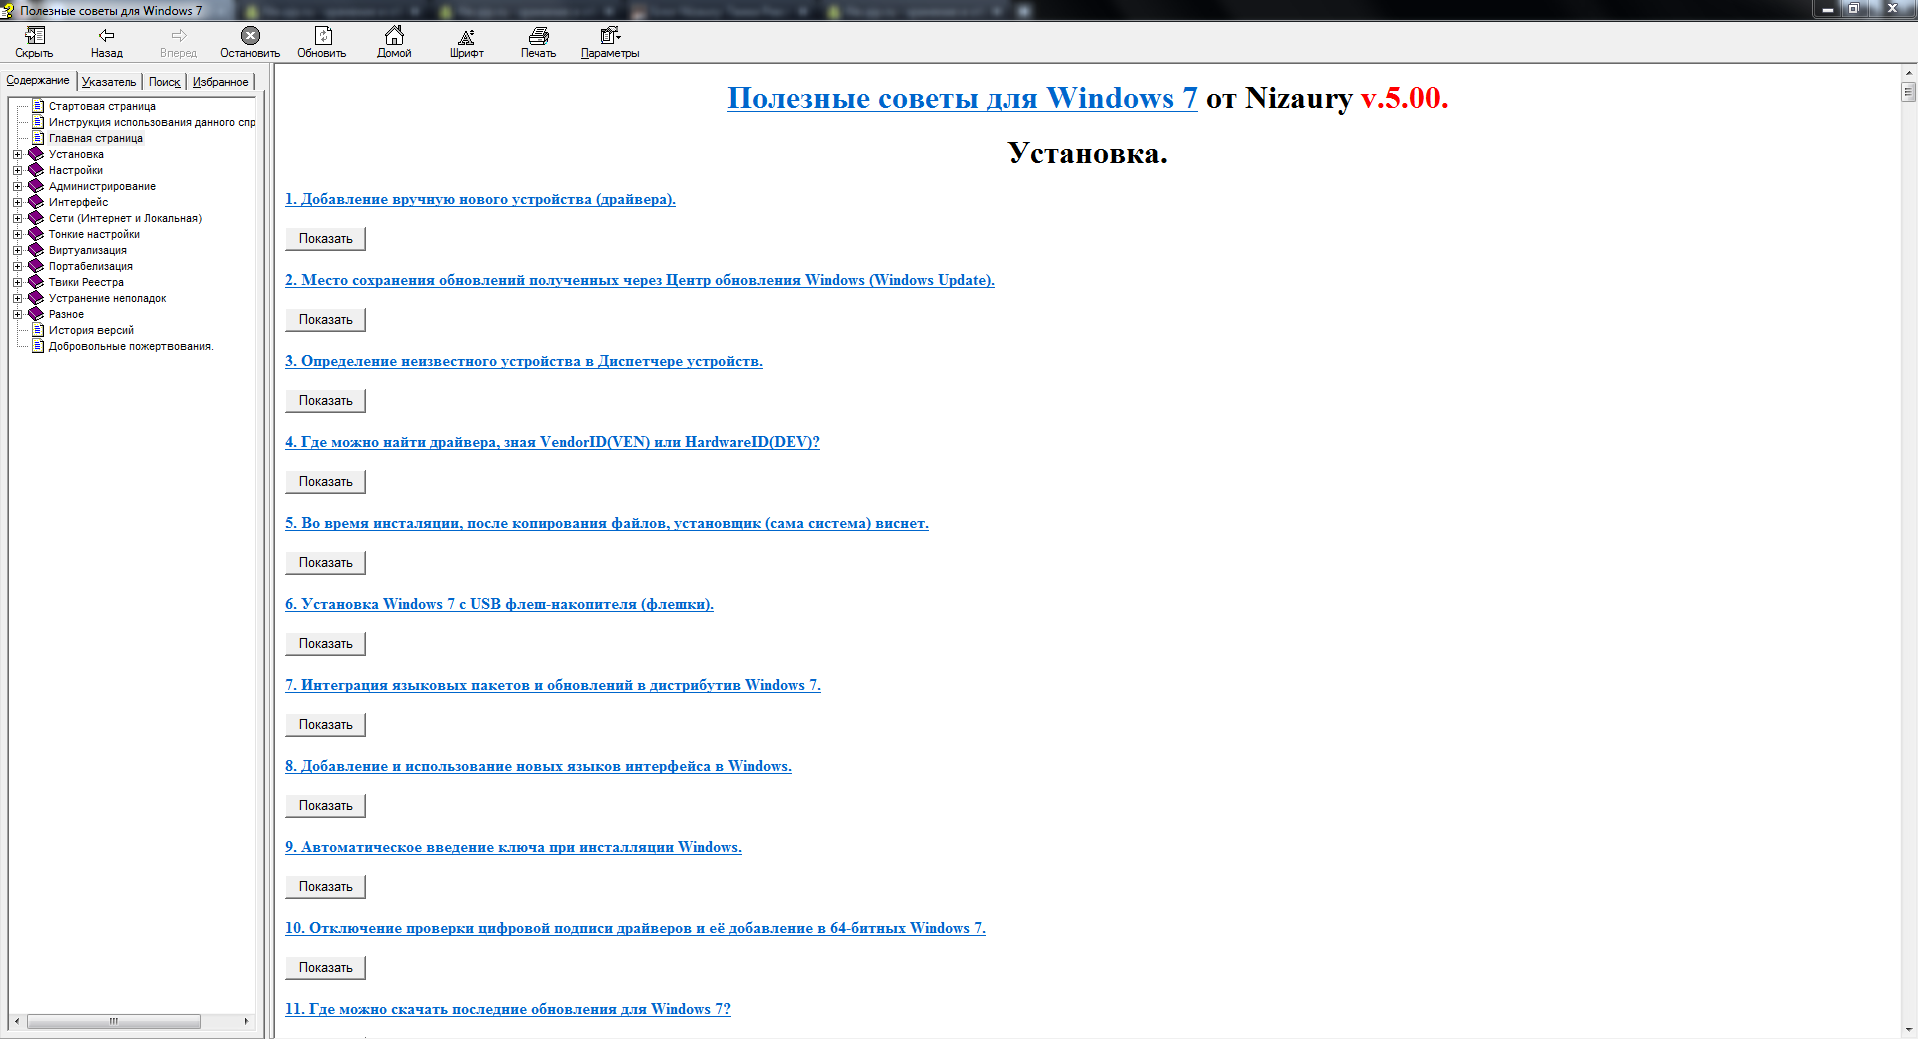Click the book icon beside Портабелизация
This screenshot has height=1039, width=1918.
pos(36,266)
